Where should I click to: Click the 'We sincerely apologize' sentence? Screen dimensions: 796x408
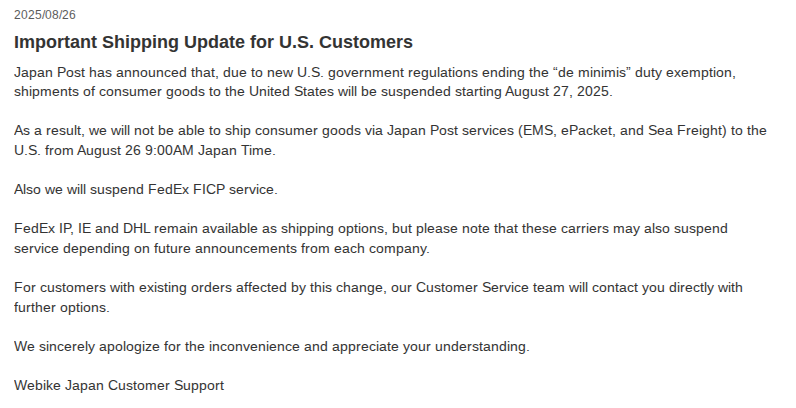272,347
